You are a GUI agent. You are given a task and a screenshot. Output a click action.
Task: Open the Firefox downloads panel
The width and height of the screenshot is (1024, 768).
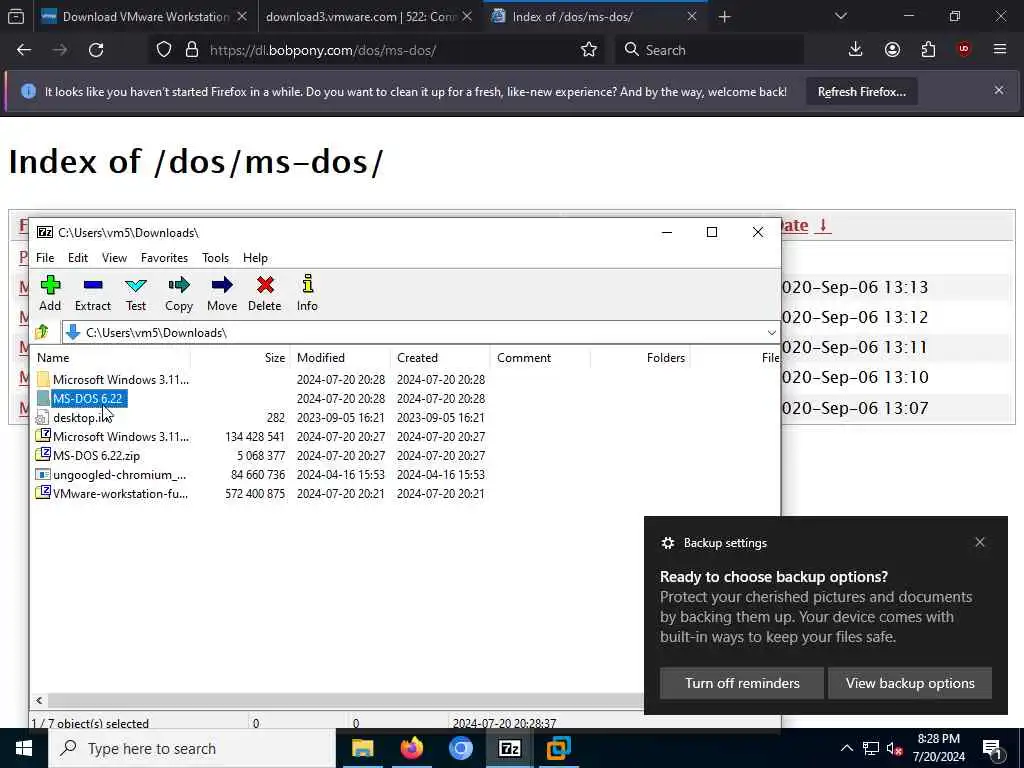[855, 50]
